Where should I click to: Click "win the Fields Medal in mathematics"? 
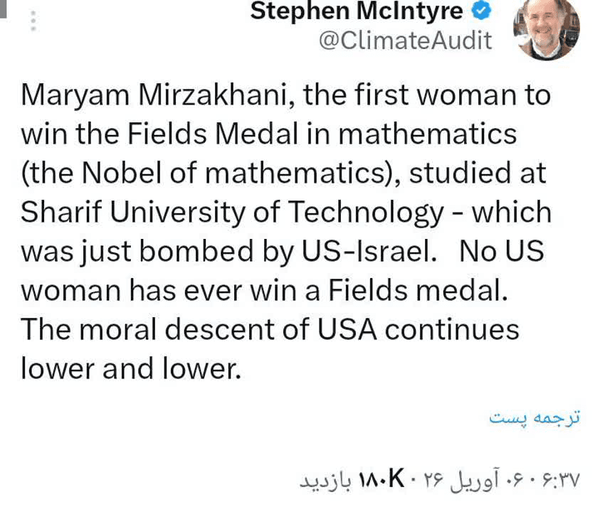[268, 135]
